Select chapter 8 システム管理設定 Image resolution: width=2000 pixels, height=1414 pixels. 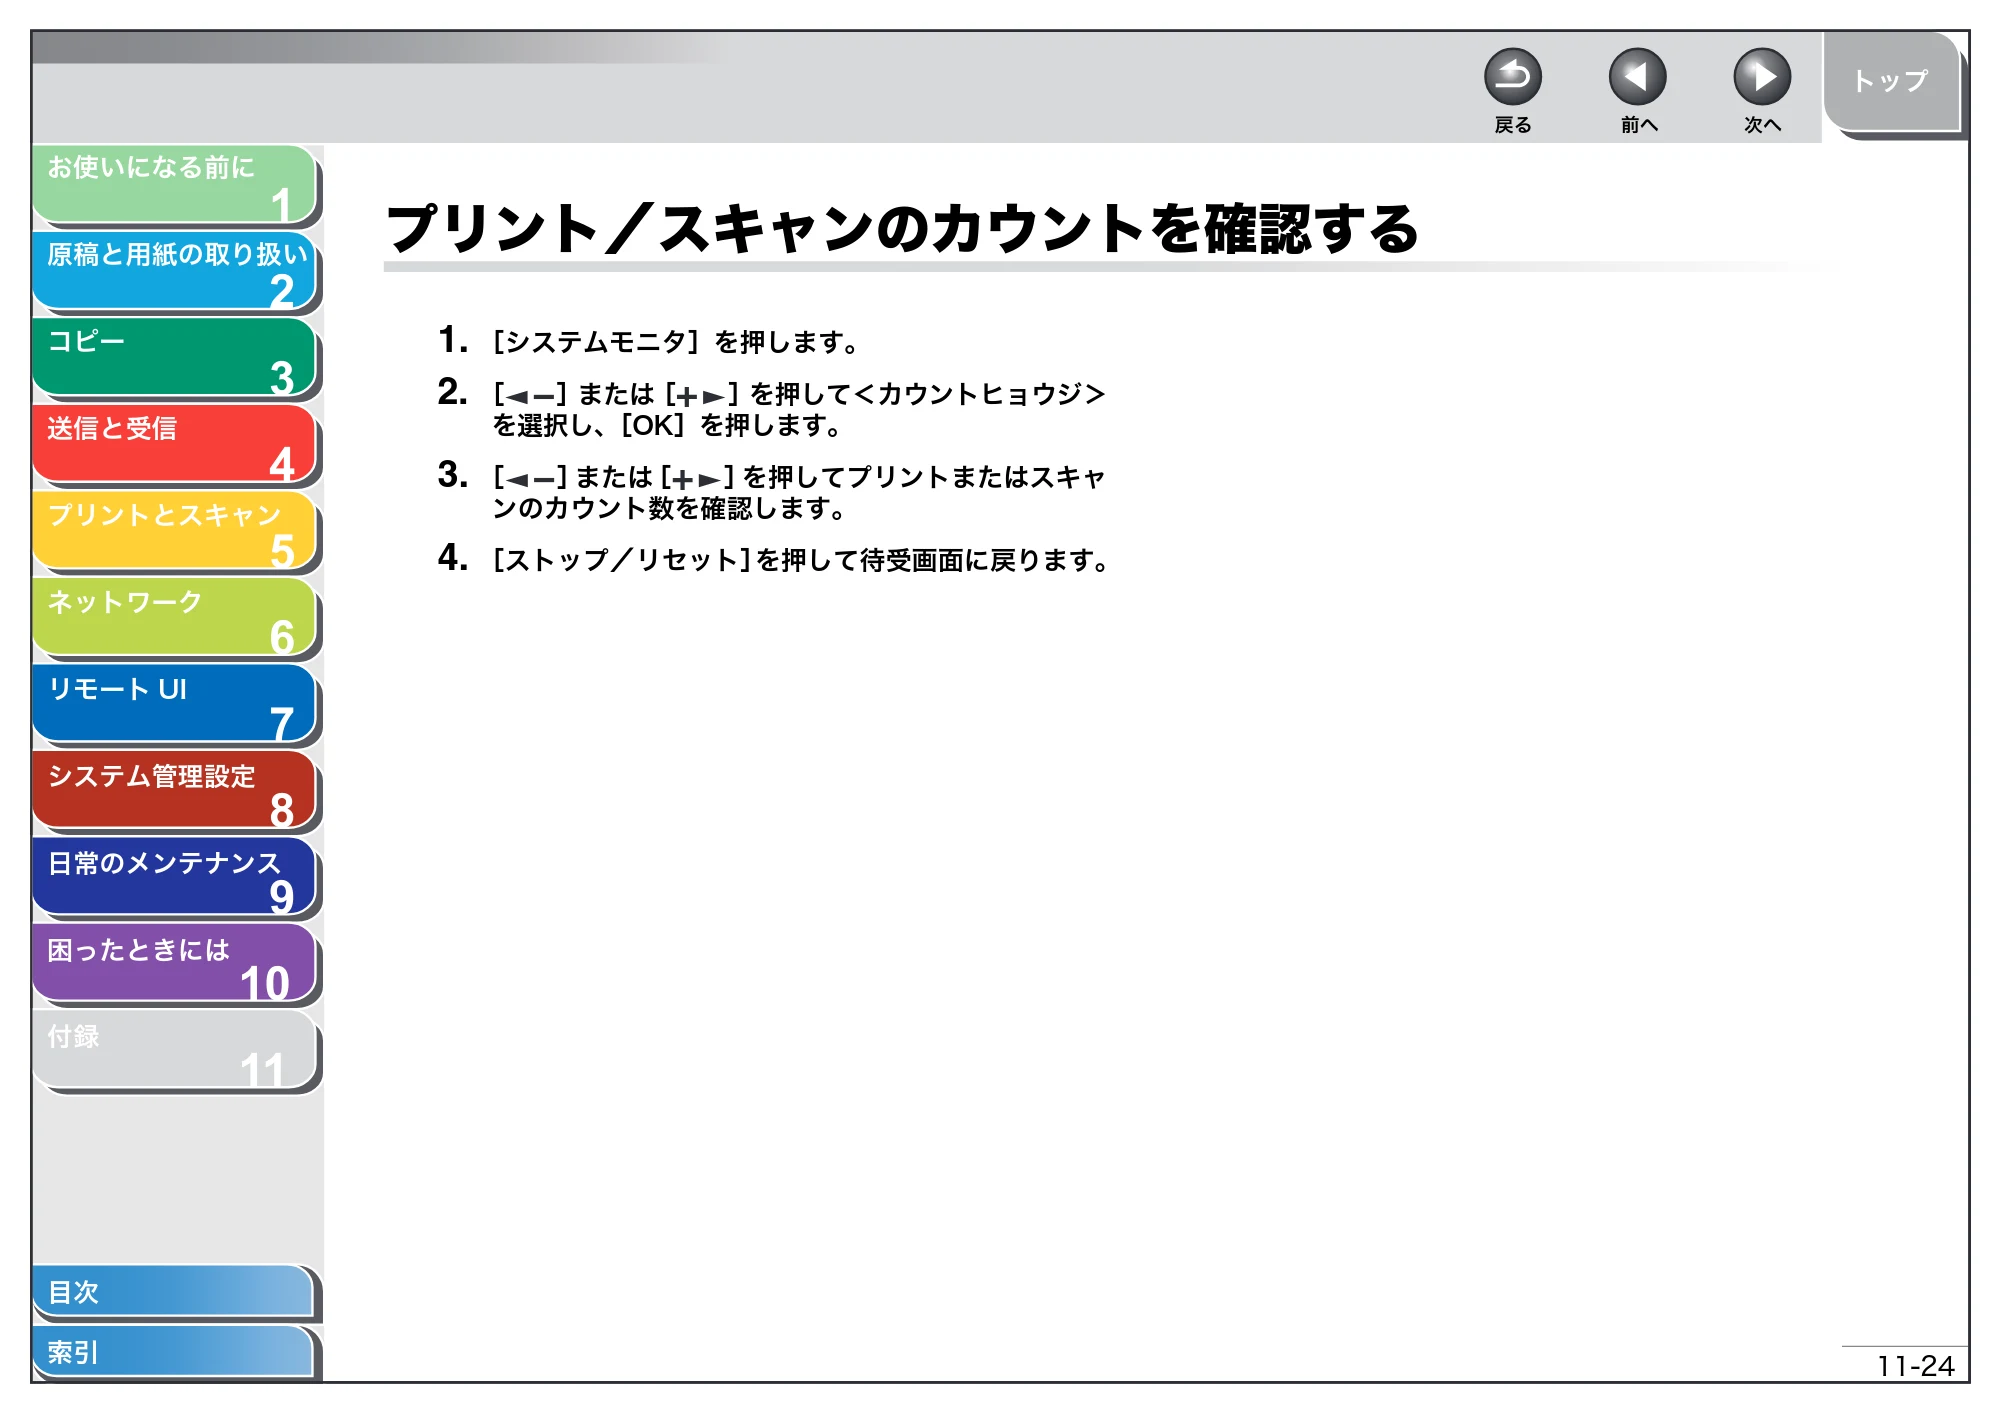coord(175,791)
